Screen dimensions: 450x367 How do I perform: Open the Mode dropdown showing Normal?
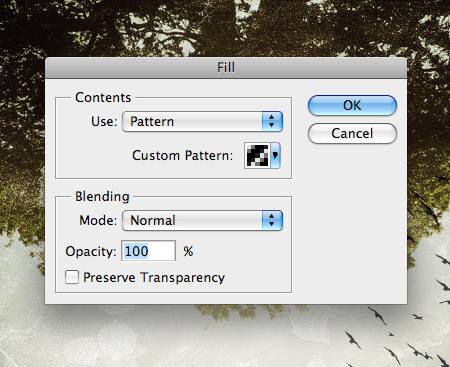pos(202,220)
